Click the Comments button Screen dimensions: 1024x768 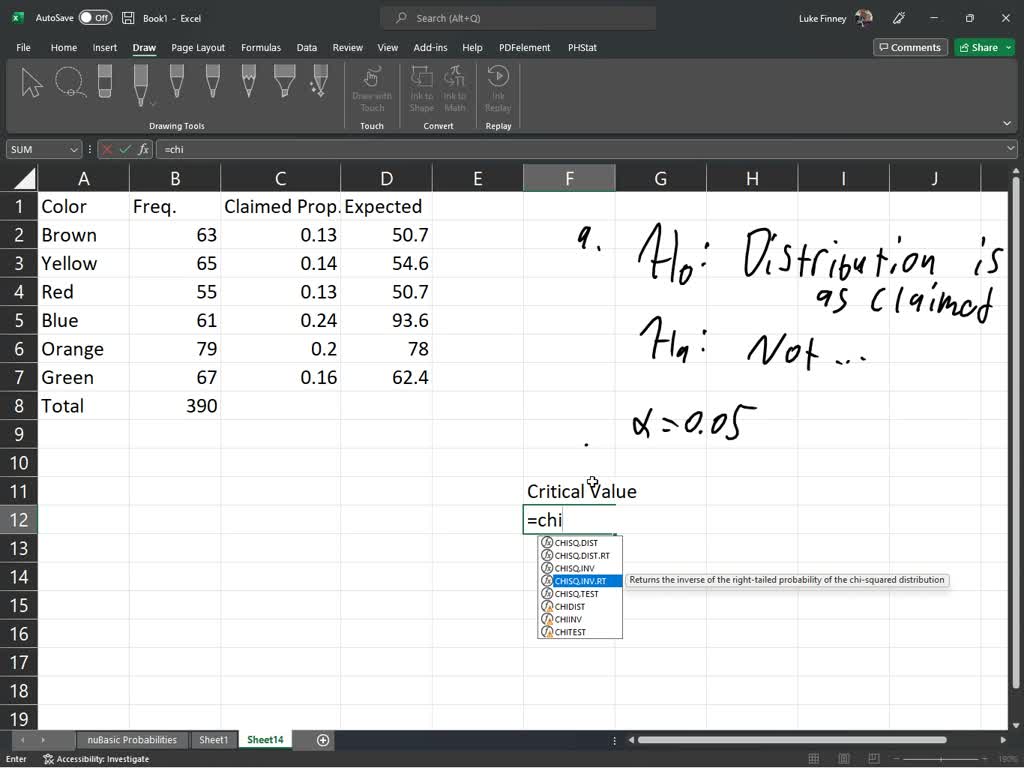tap(910, 48)
